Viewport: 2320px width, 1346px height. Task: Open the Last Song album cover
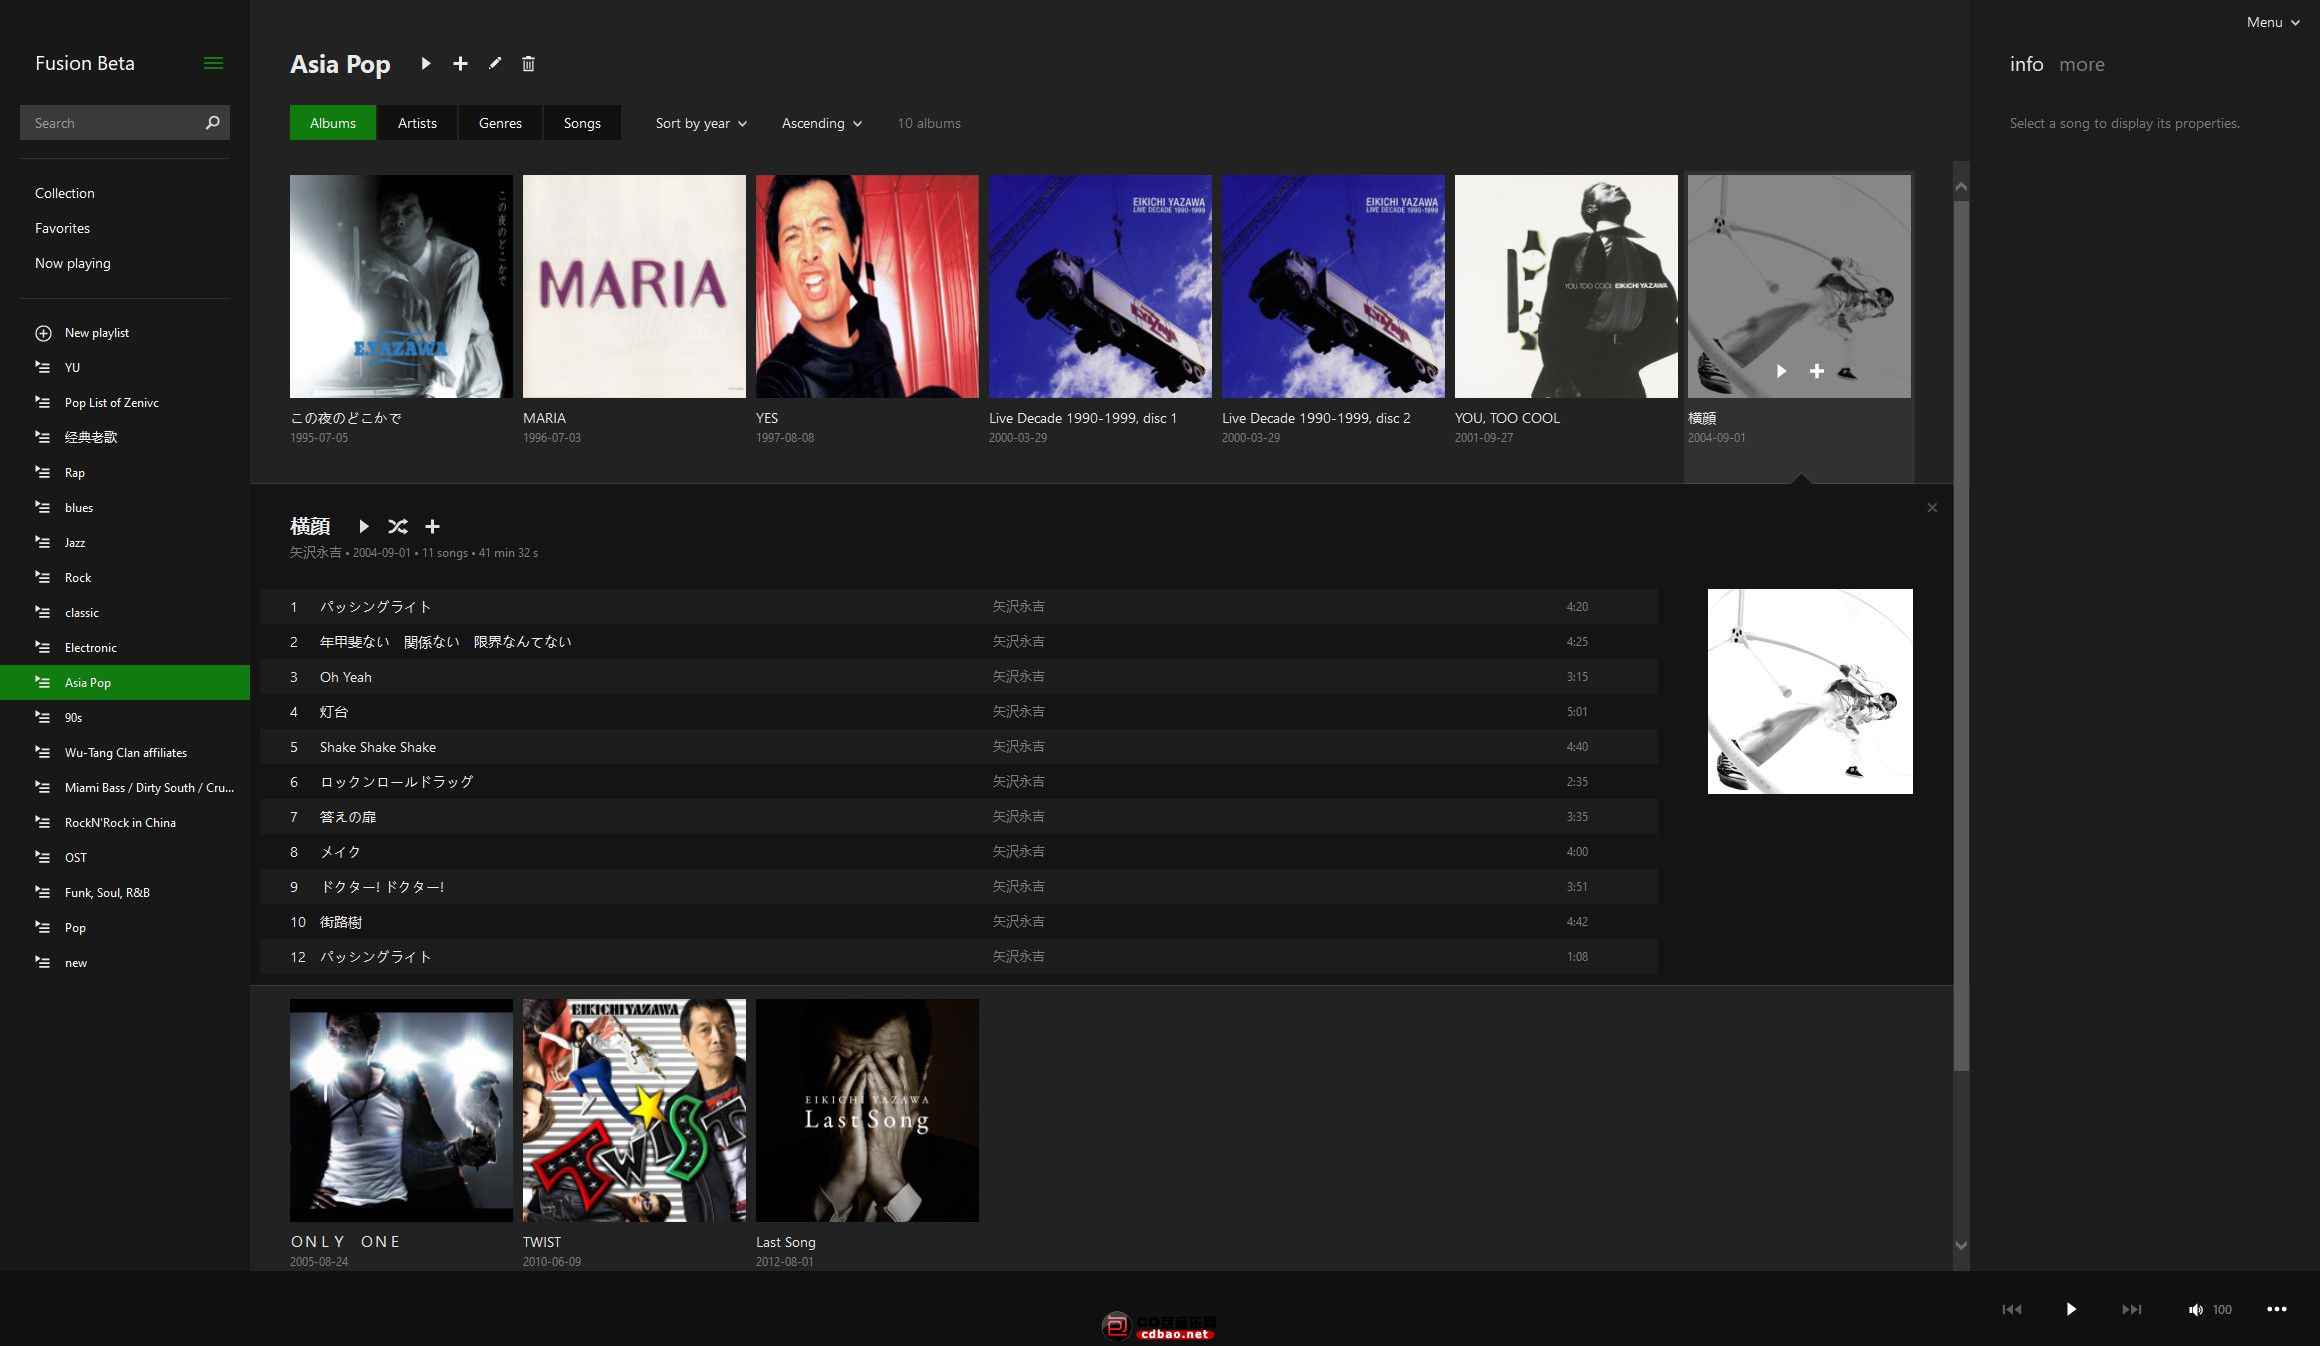click(x=867, y=1110)
